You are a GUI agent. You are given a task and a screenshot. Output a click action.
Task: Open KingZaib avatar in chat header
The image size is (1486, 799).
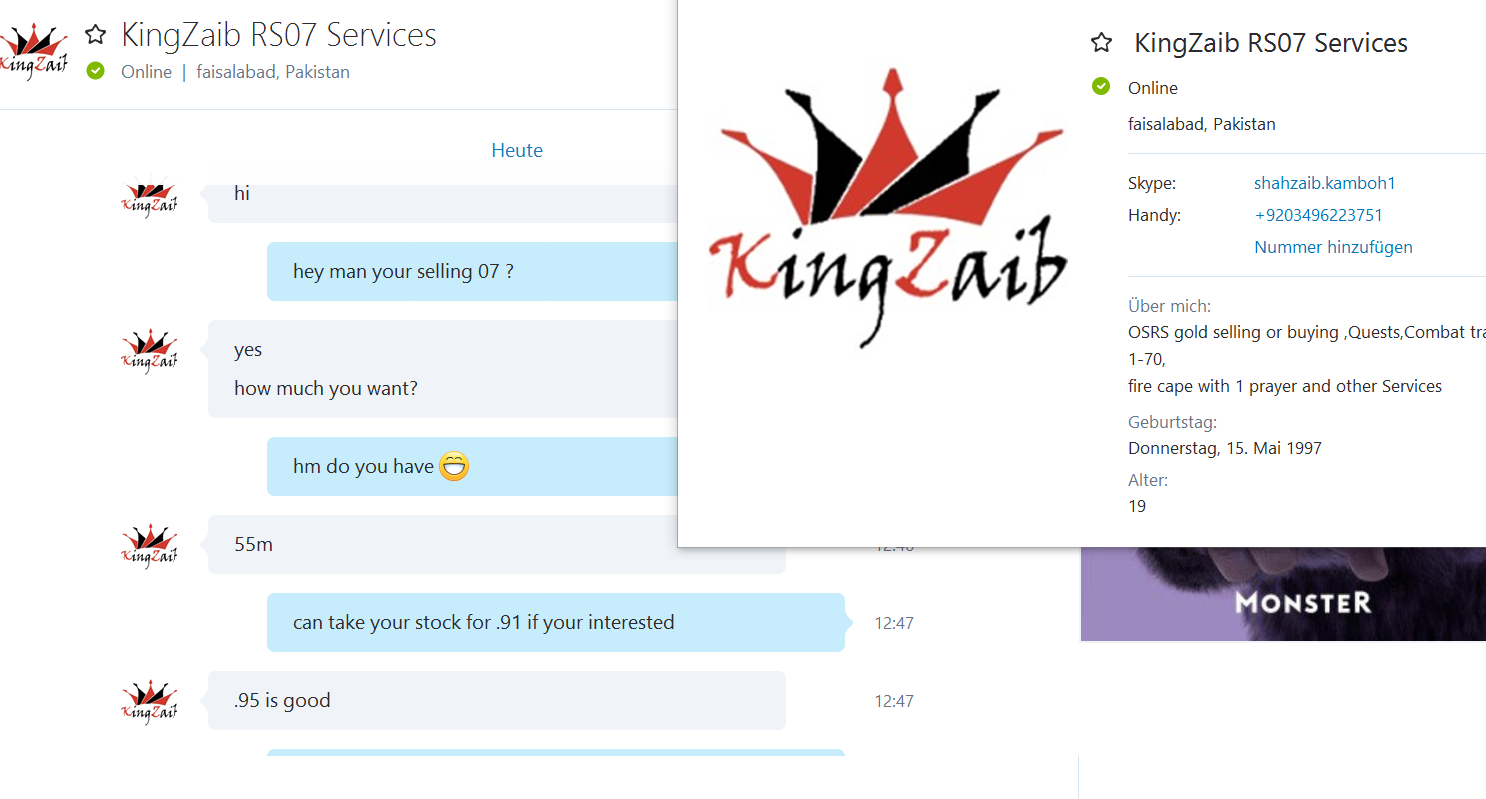pyautogui.click(x=34, y=53)
